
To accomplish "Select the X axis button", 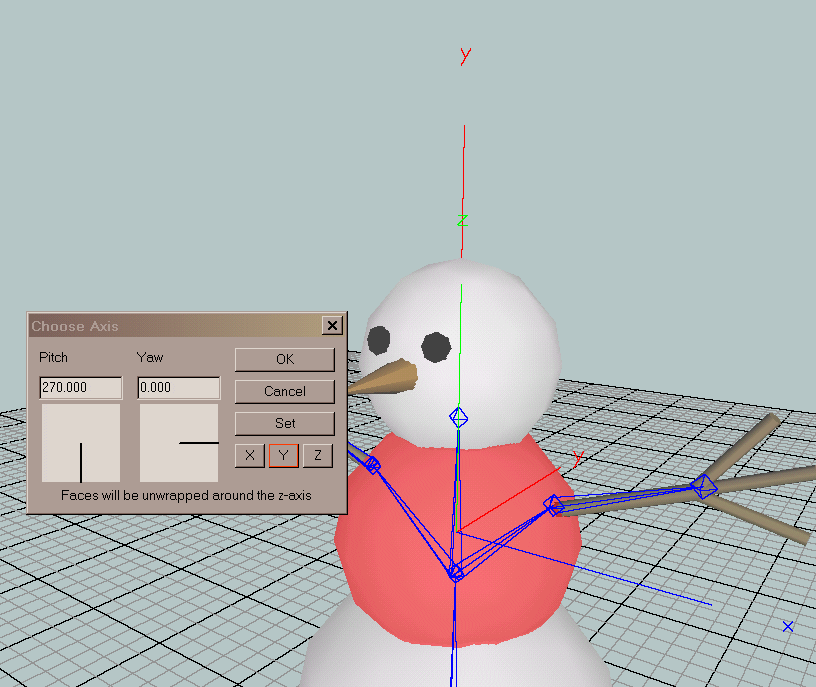I will click(x=249, y=456).
